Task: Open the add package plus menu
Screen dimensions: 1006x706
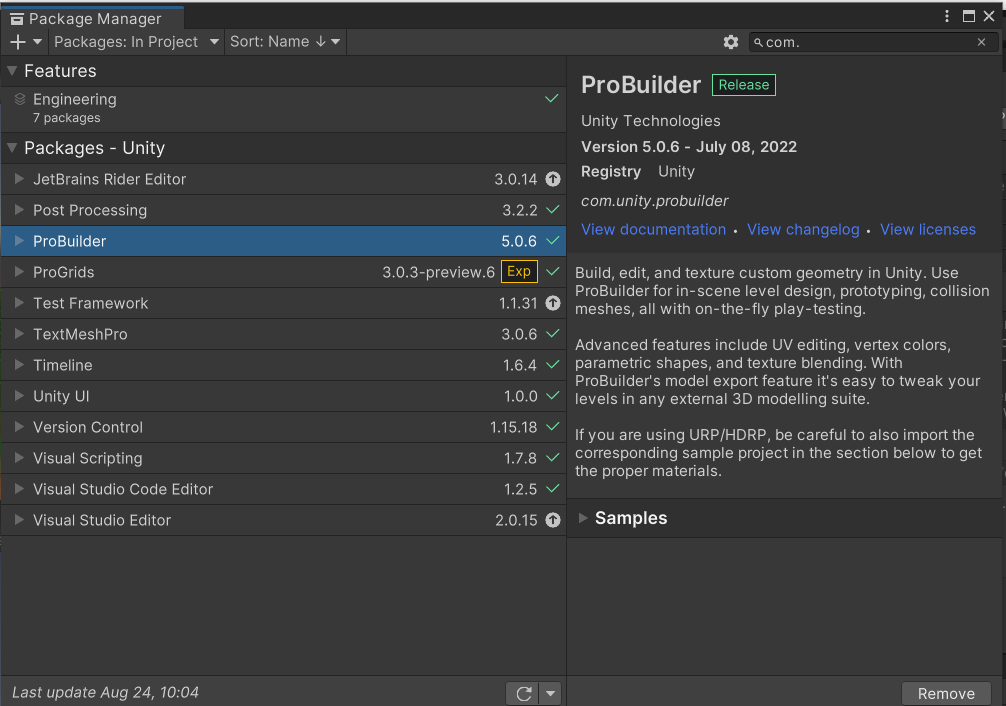Action: coord(26,42)
